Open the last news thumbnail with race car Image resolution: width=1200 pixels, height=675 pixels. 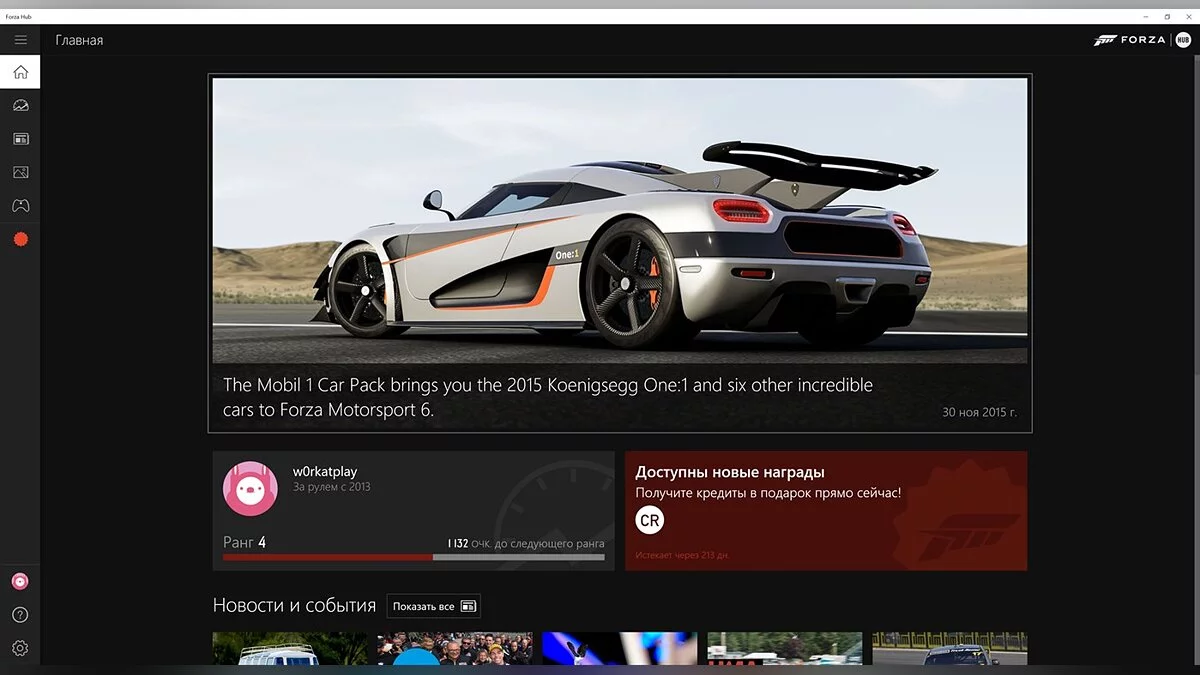949,648
